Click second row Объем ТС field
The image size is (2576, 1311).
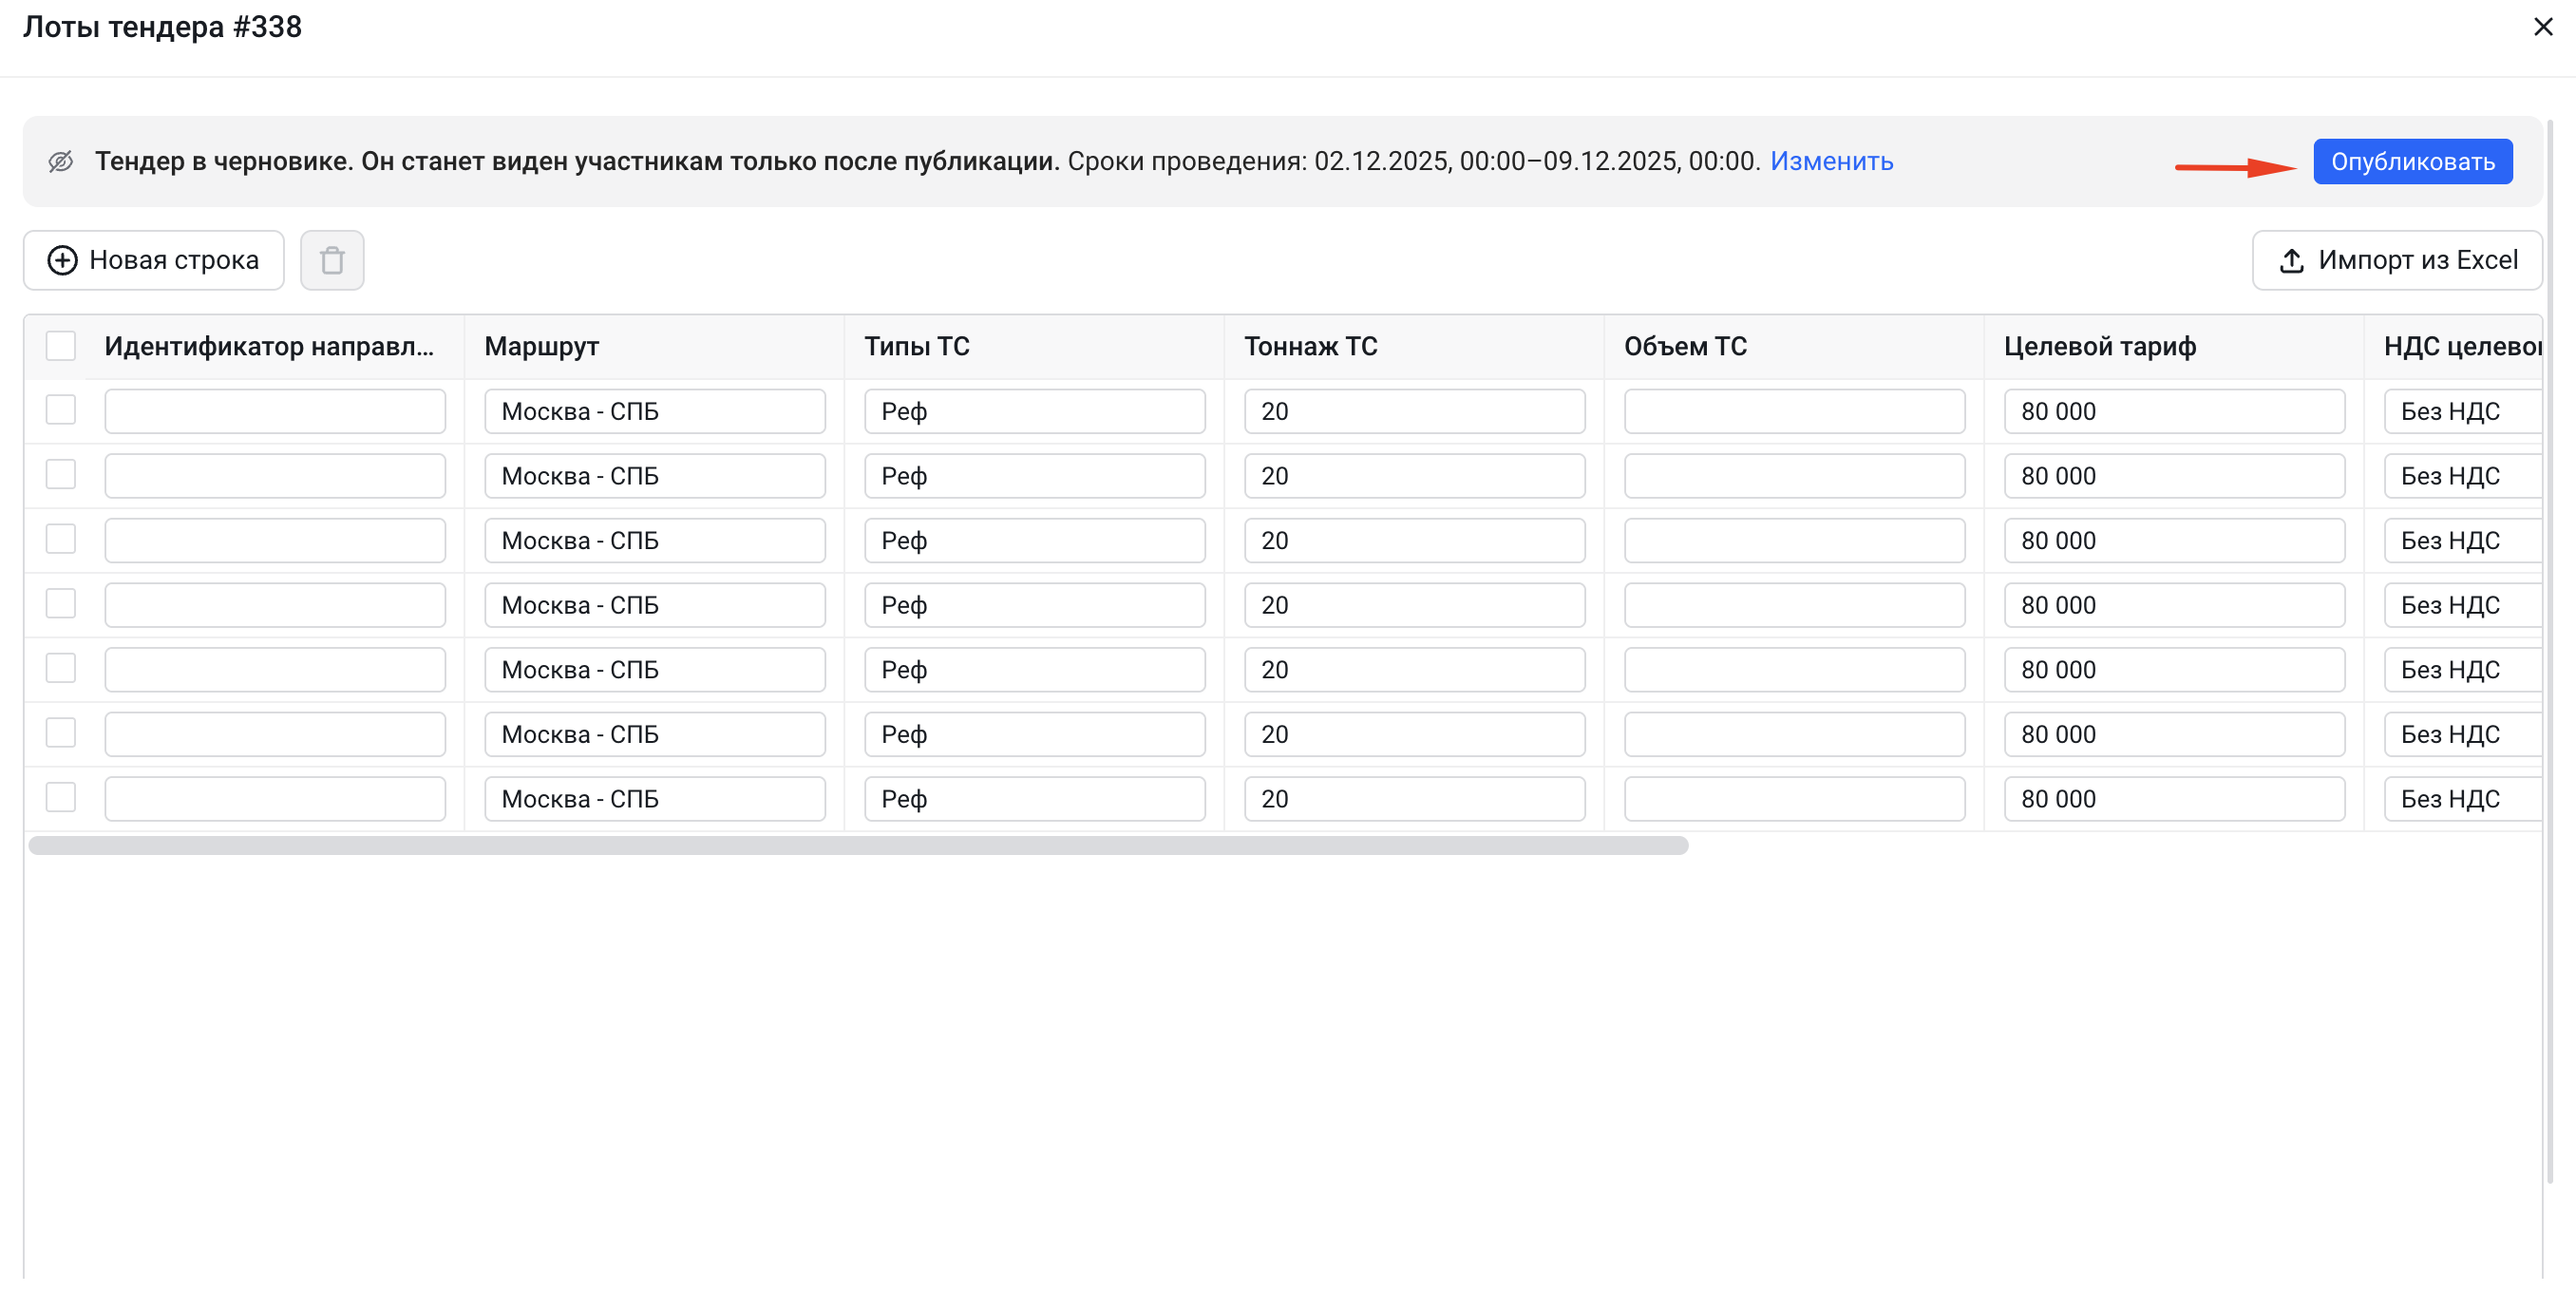tap(1794, 476)
